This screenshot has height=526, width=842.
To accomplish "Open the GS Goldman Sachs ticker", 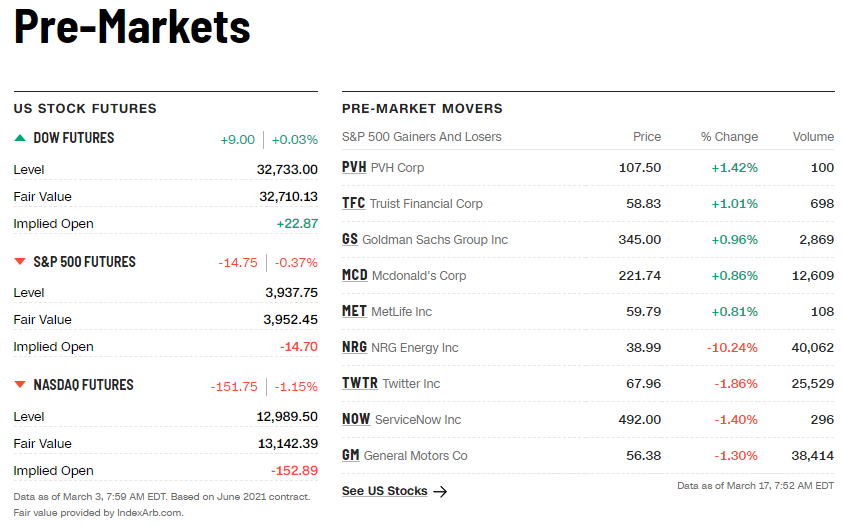I will point(349,239).
